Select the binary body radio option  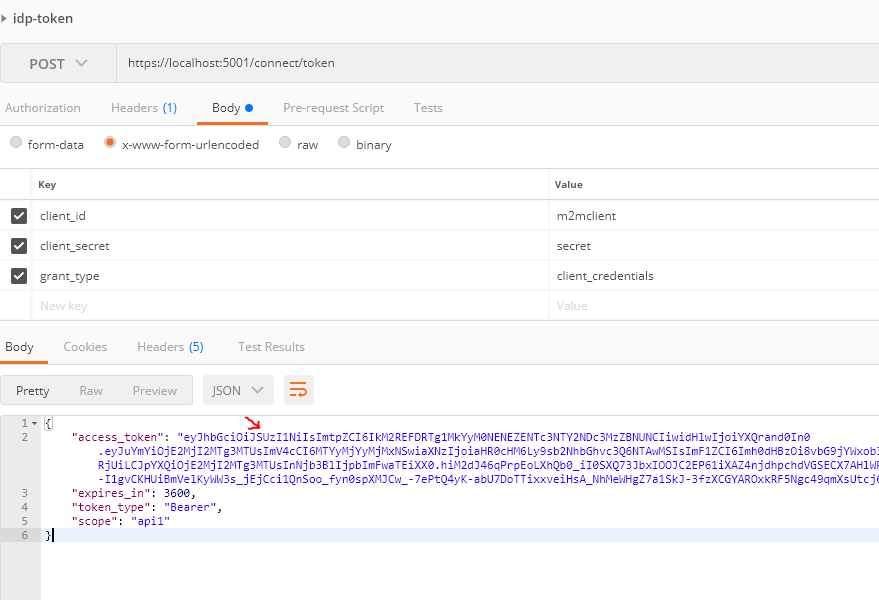pyautogui.click(x=345, y=144)
